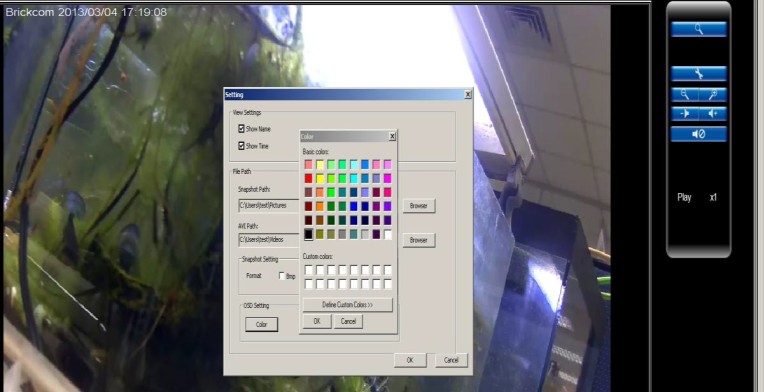This screenshot has width=764, height=392.
Task: Pick the white basic color swatch
Action: click(388, 235)
